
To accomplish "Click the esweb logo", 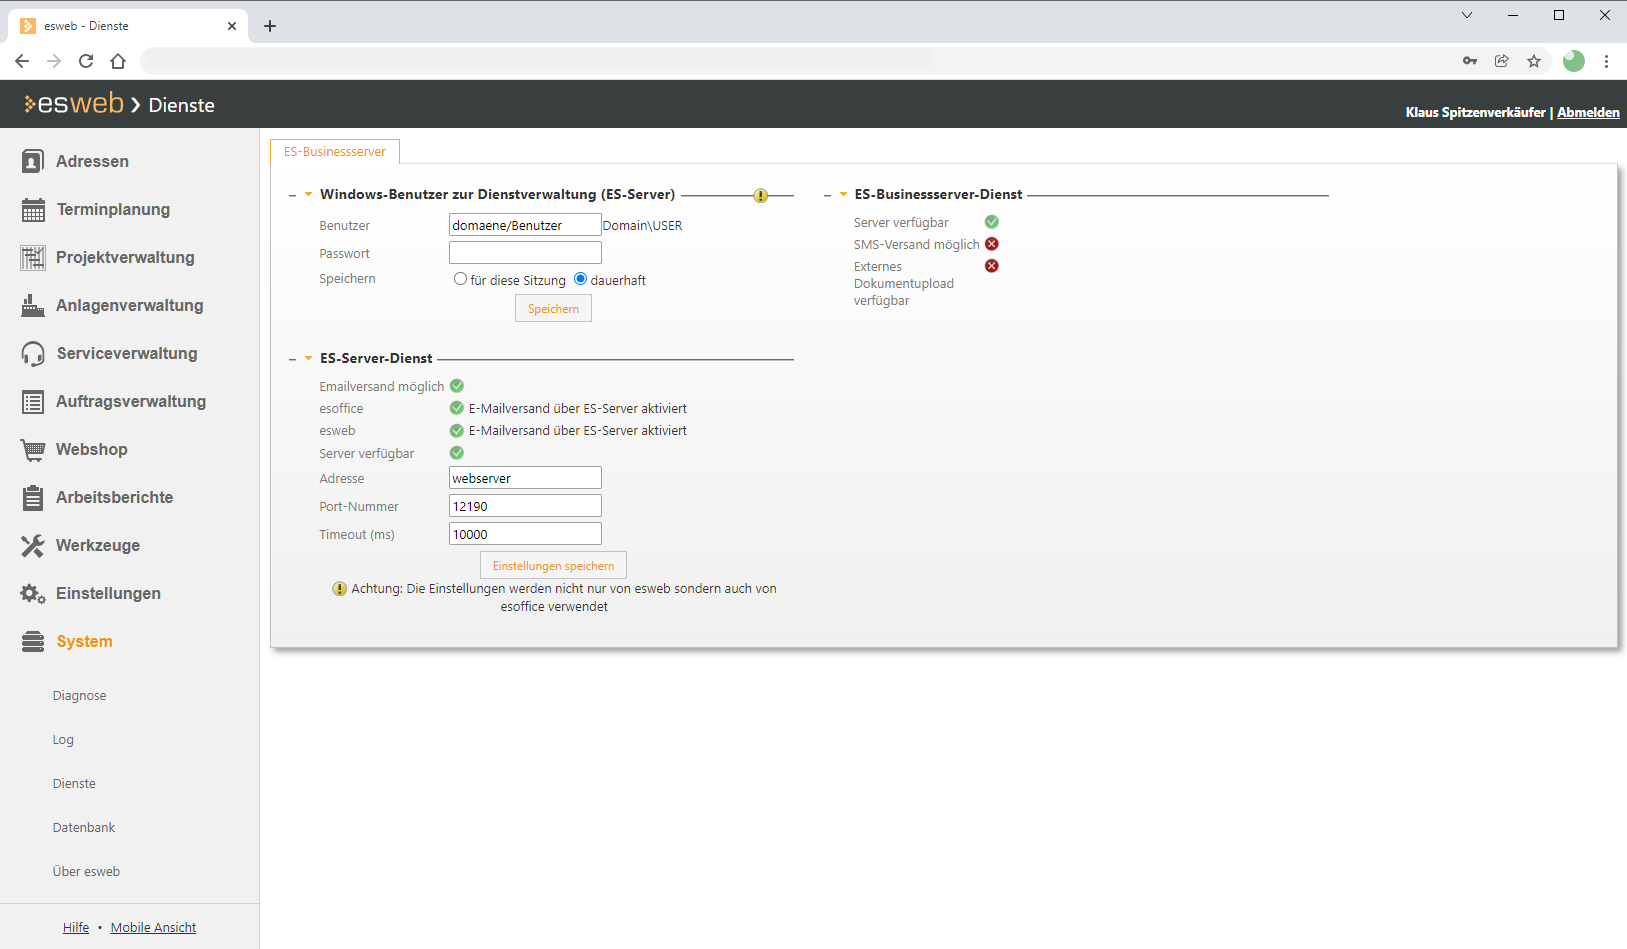I will click(74, 104).
